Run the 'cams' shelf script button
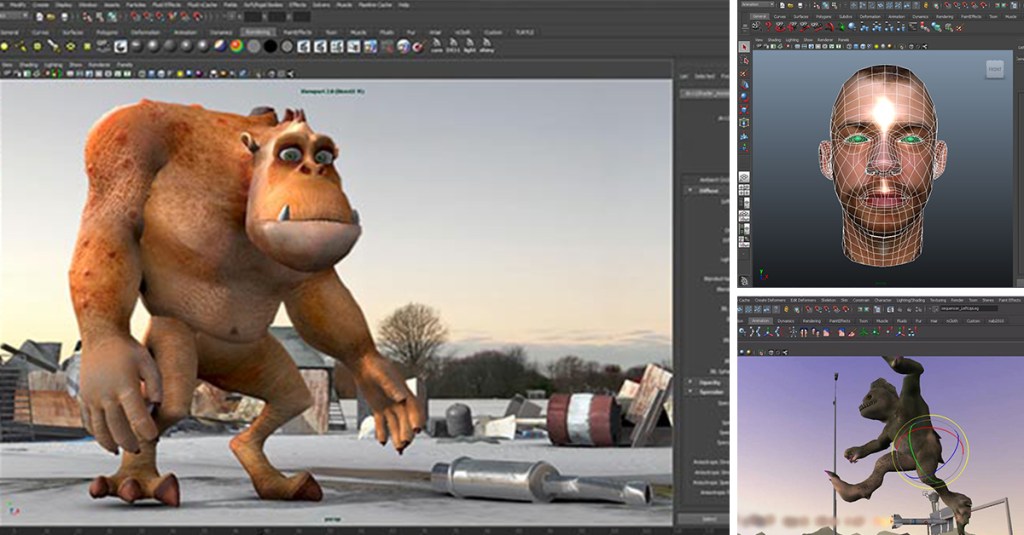The image size is (1024, 535). tap(436, 46)
